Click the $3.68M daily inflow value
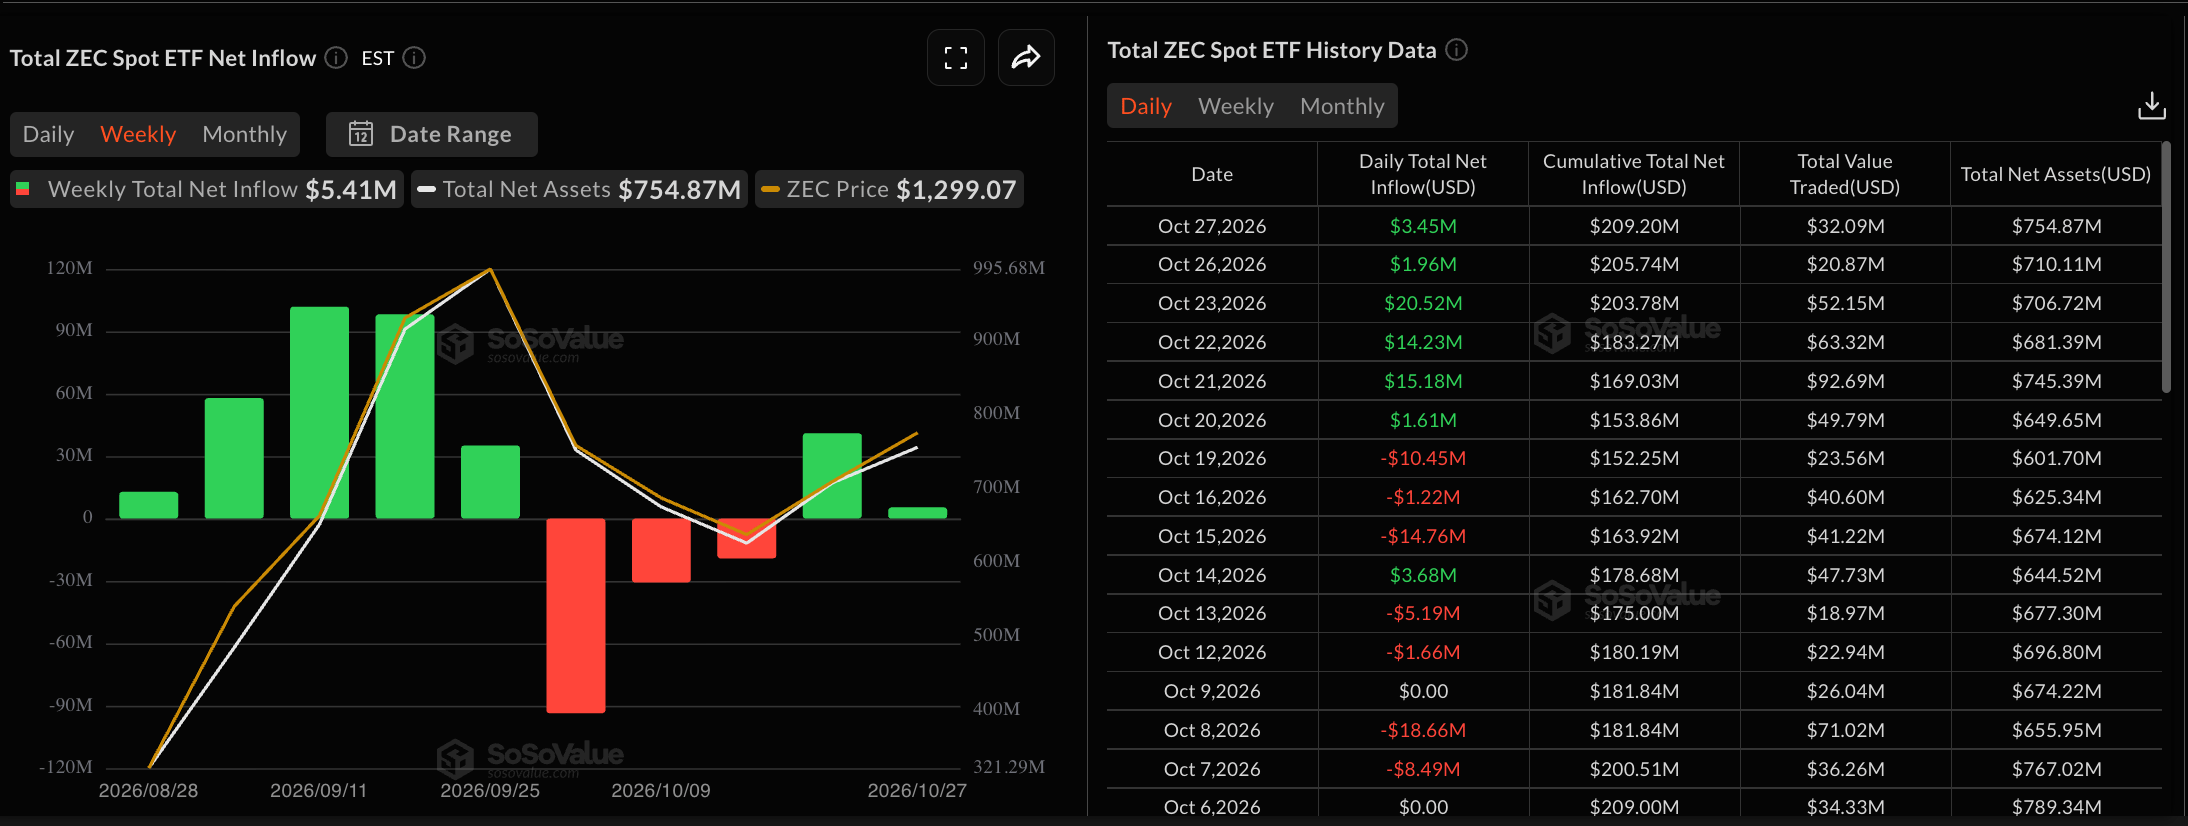 click(1423, 575)
